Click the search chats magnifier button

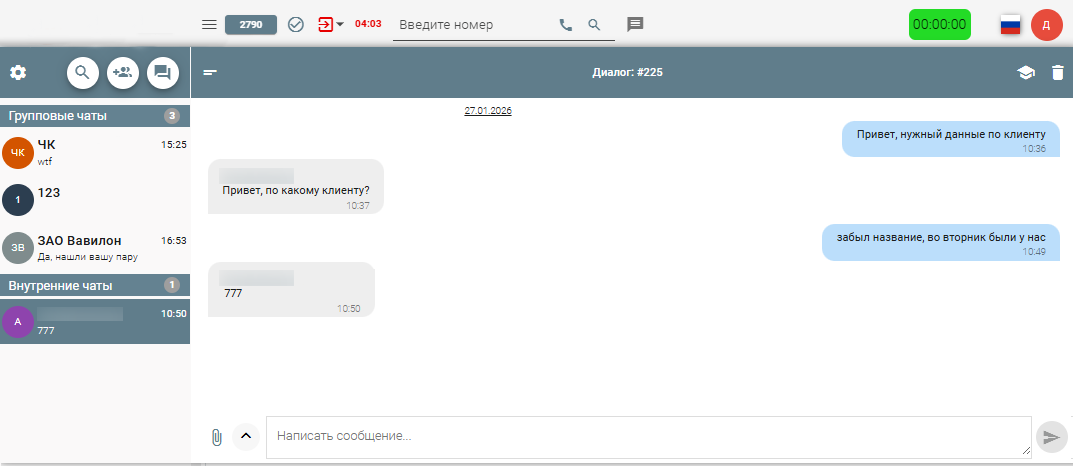[x=83, y=72]
